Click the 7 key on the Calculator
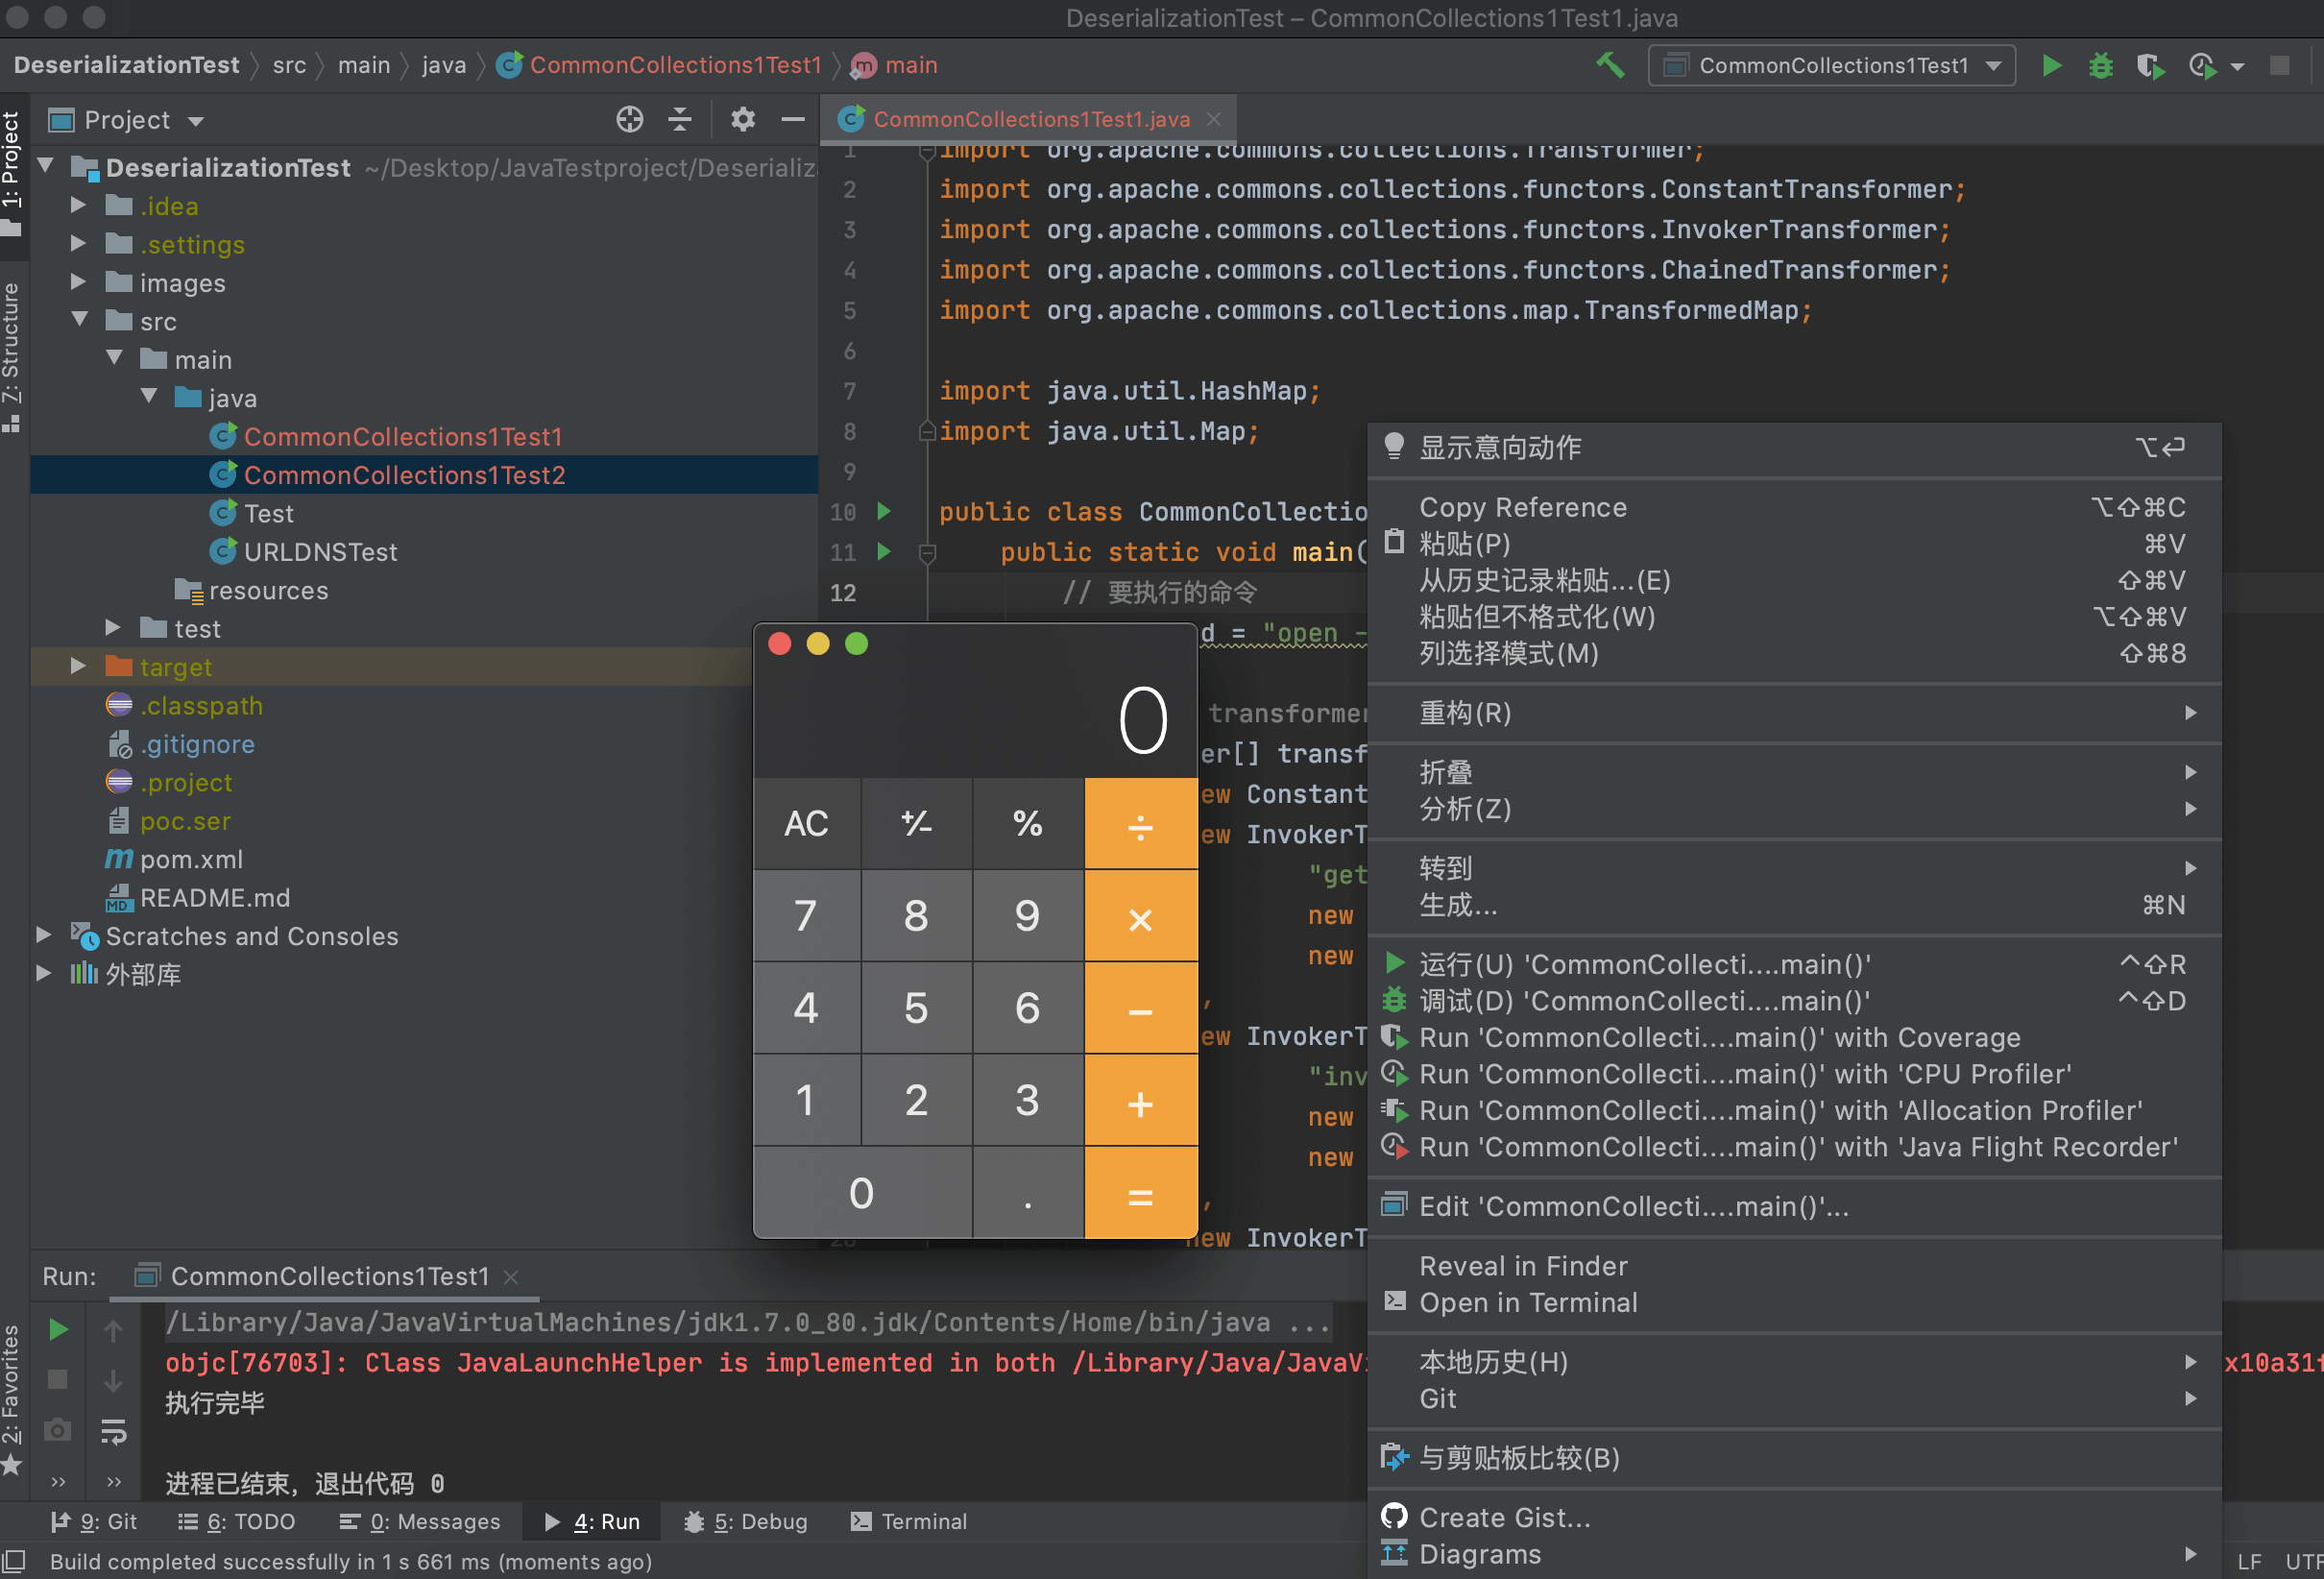 click(x=806, y=916)
